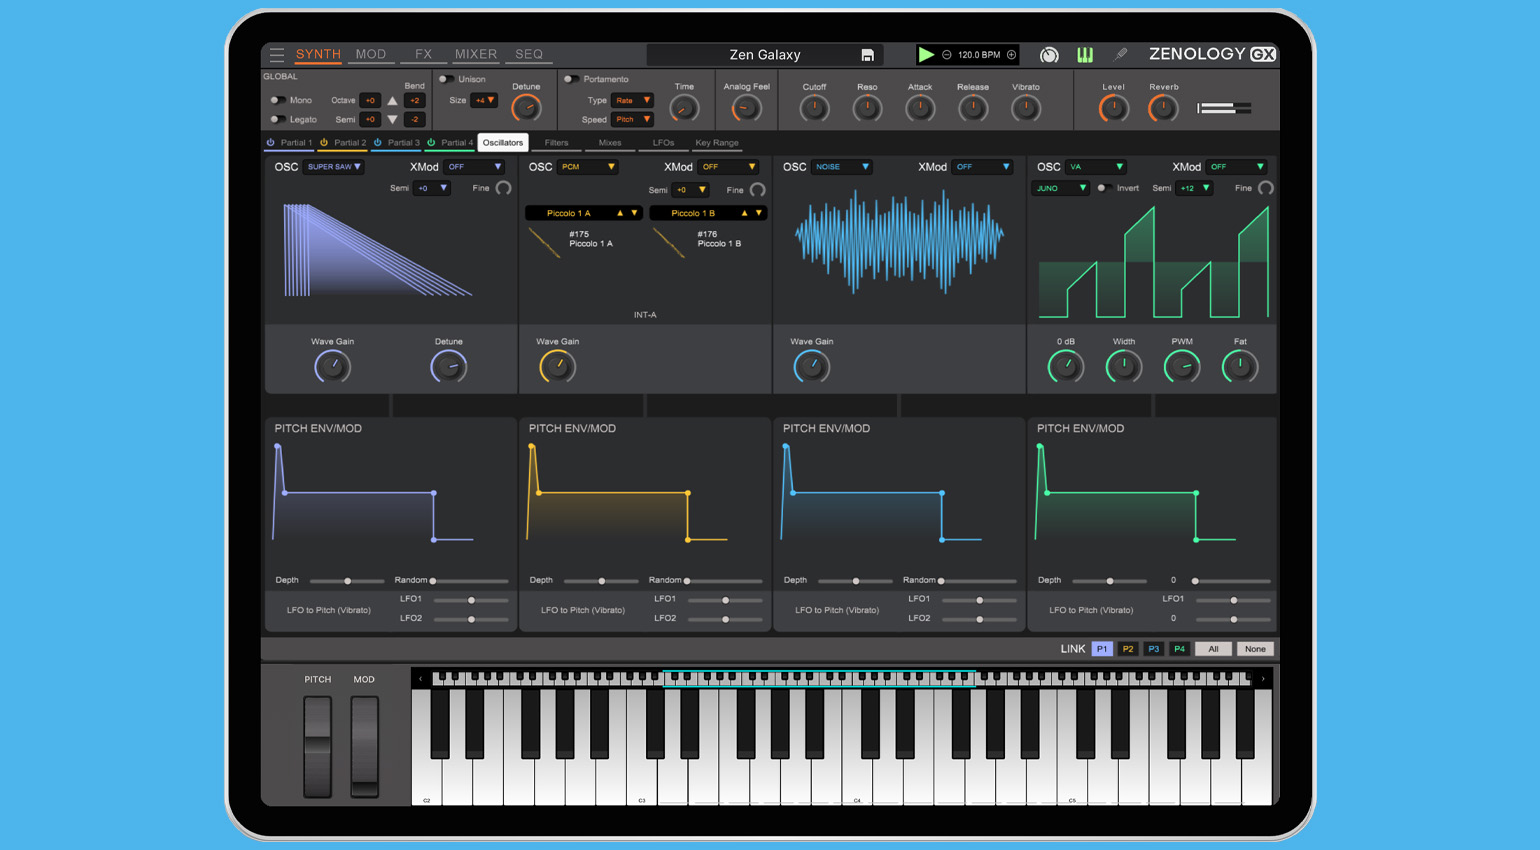
Task: Select the green keyboard icon
Action: click(1085, 55)
